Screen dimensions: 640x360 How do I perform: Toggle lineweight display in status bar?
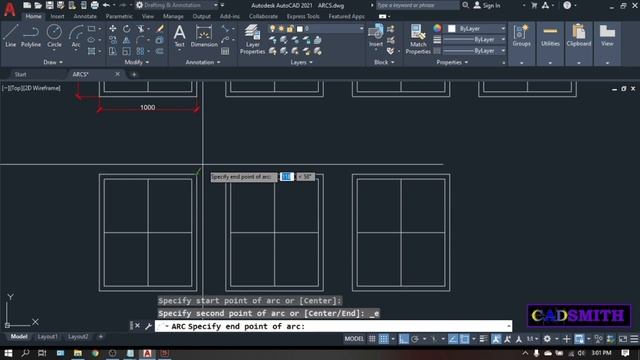point(484,339)
